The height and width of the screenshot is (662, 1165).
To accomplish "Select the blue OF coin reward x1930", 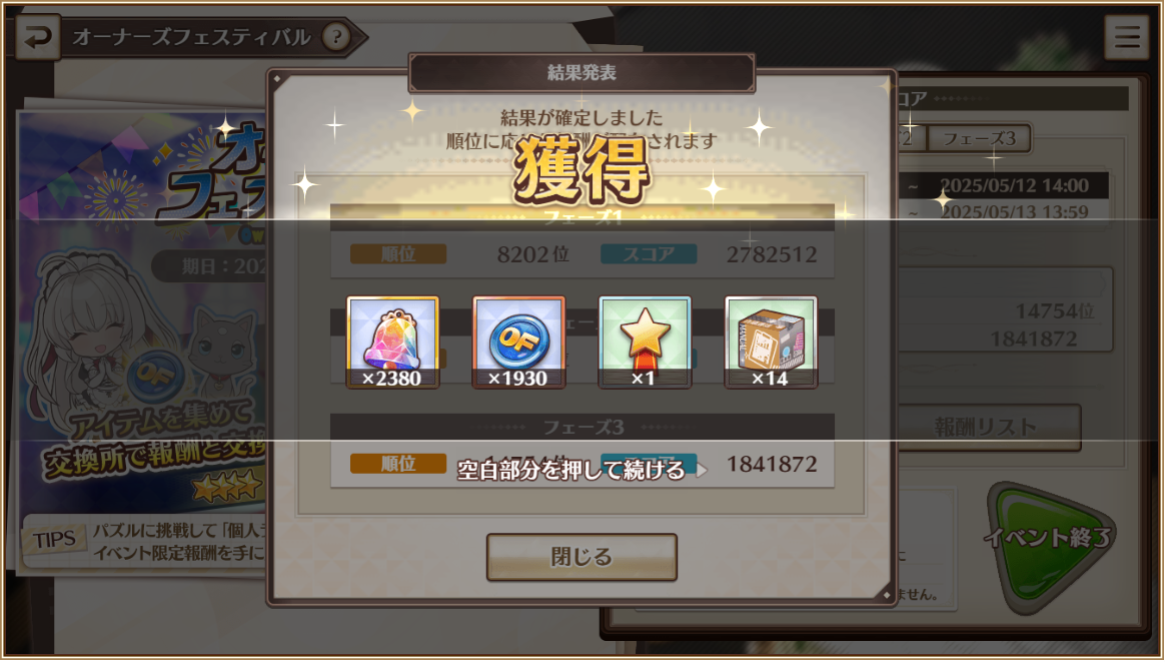I will click(x=519, y=342).
